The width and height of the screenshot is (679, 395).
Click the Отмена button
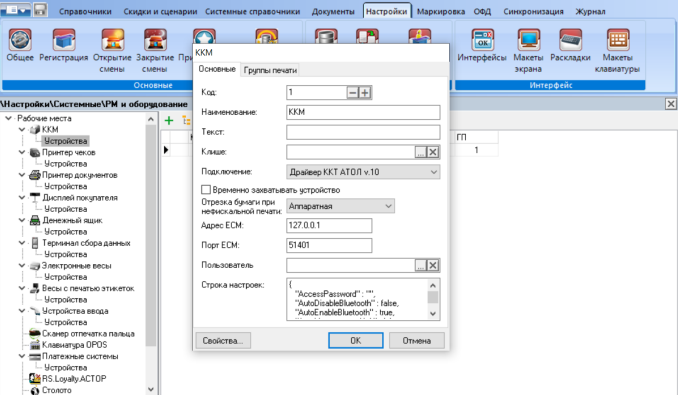coord(417,340)
